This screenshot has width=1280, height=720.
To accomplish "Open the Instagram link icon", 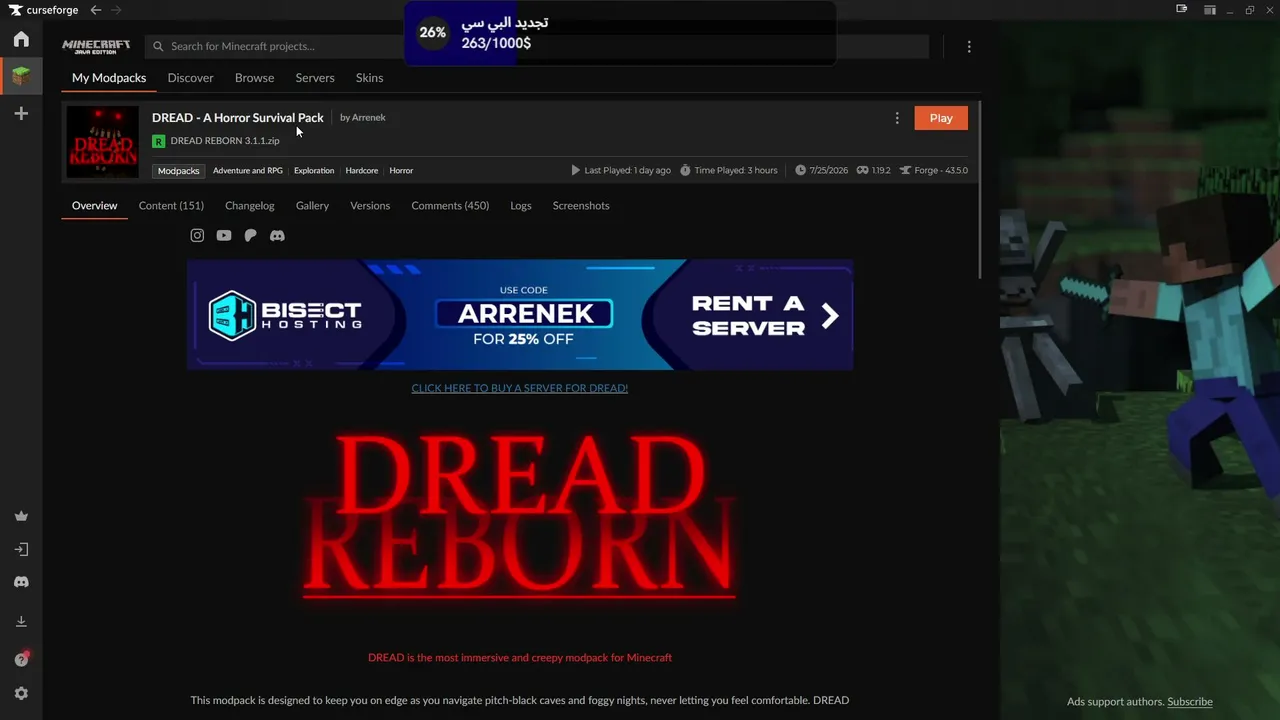I will pyautogui.click(x=197, y=236).
